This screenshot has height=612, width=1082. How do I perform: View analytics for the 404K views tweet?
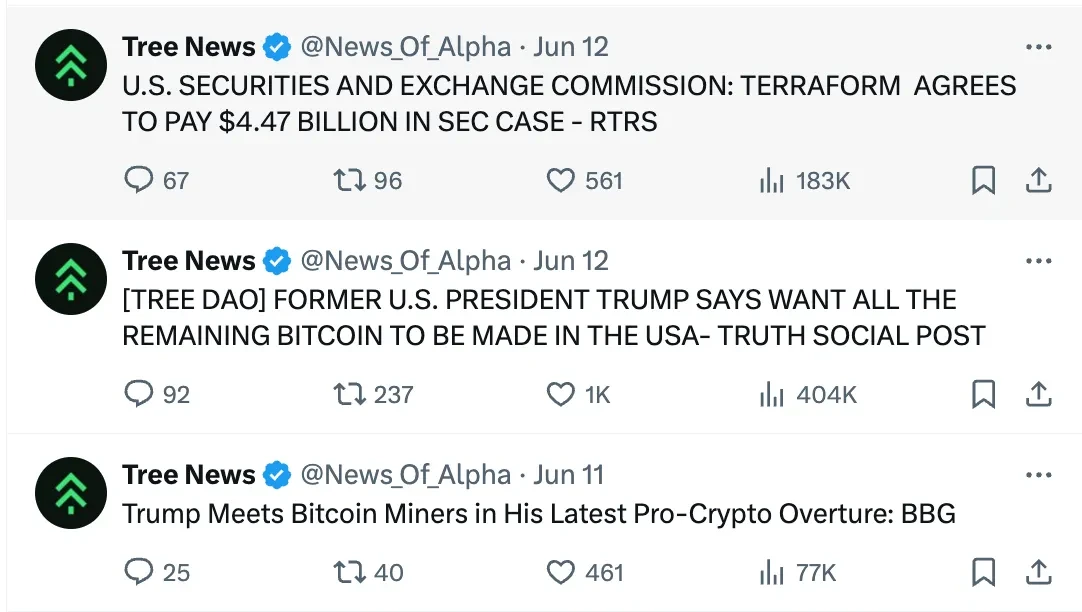pos(771,394)
